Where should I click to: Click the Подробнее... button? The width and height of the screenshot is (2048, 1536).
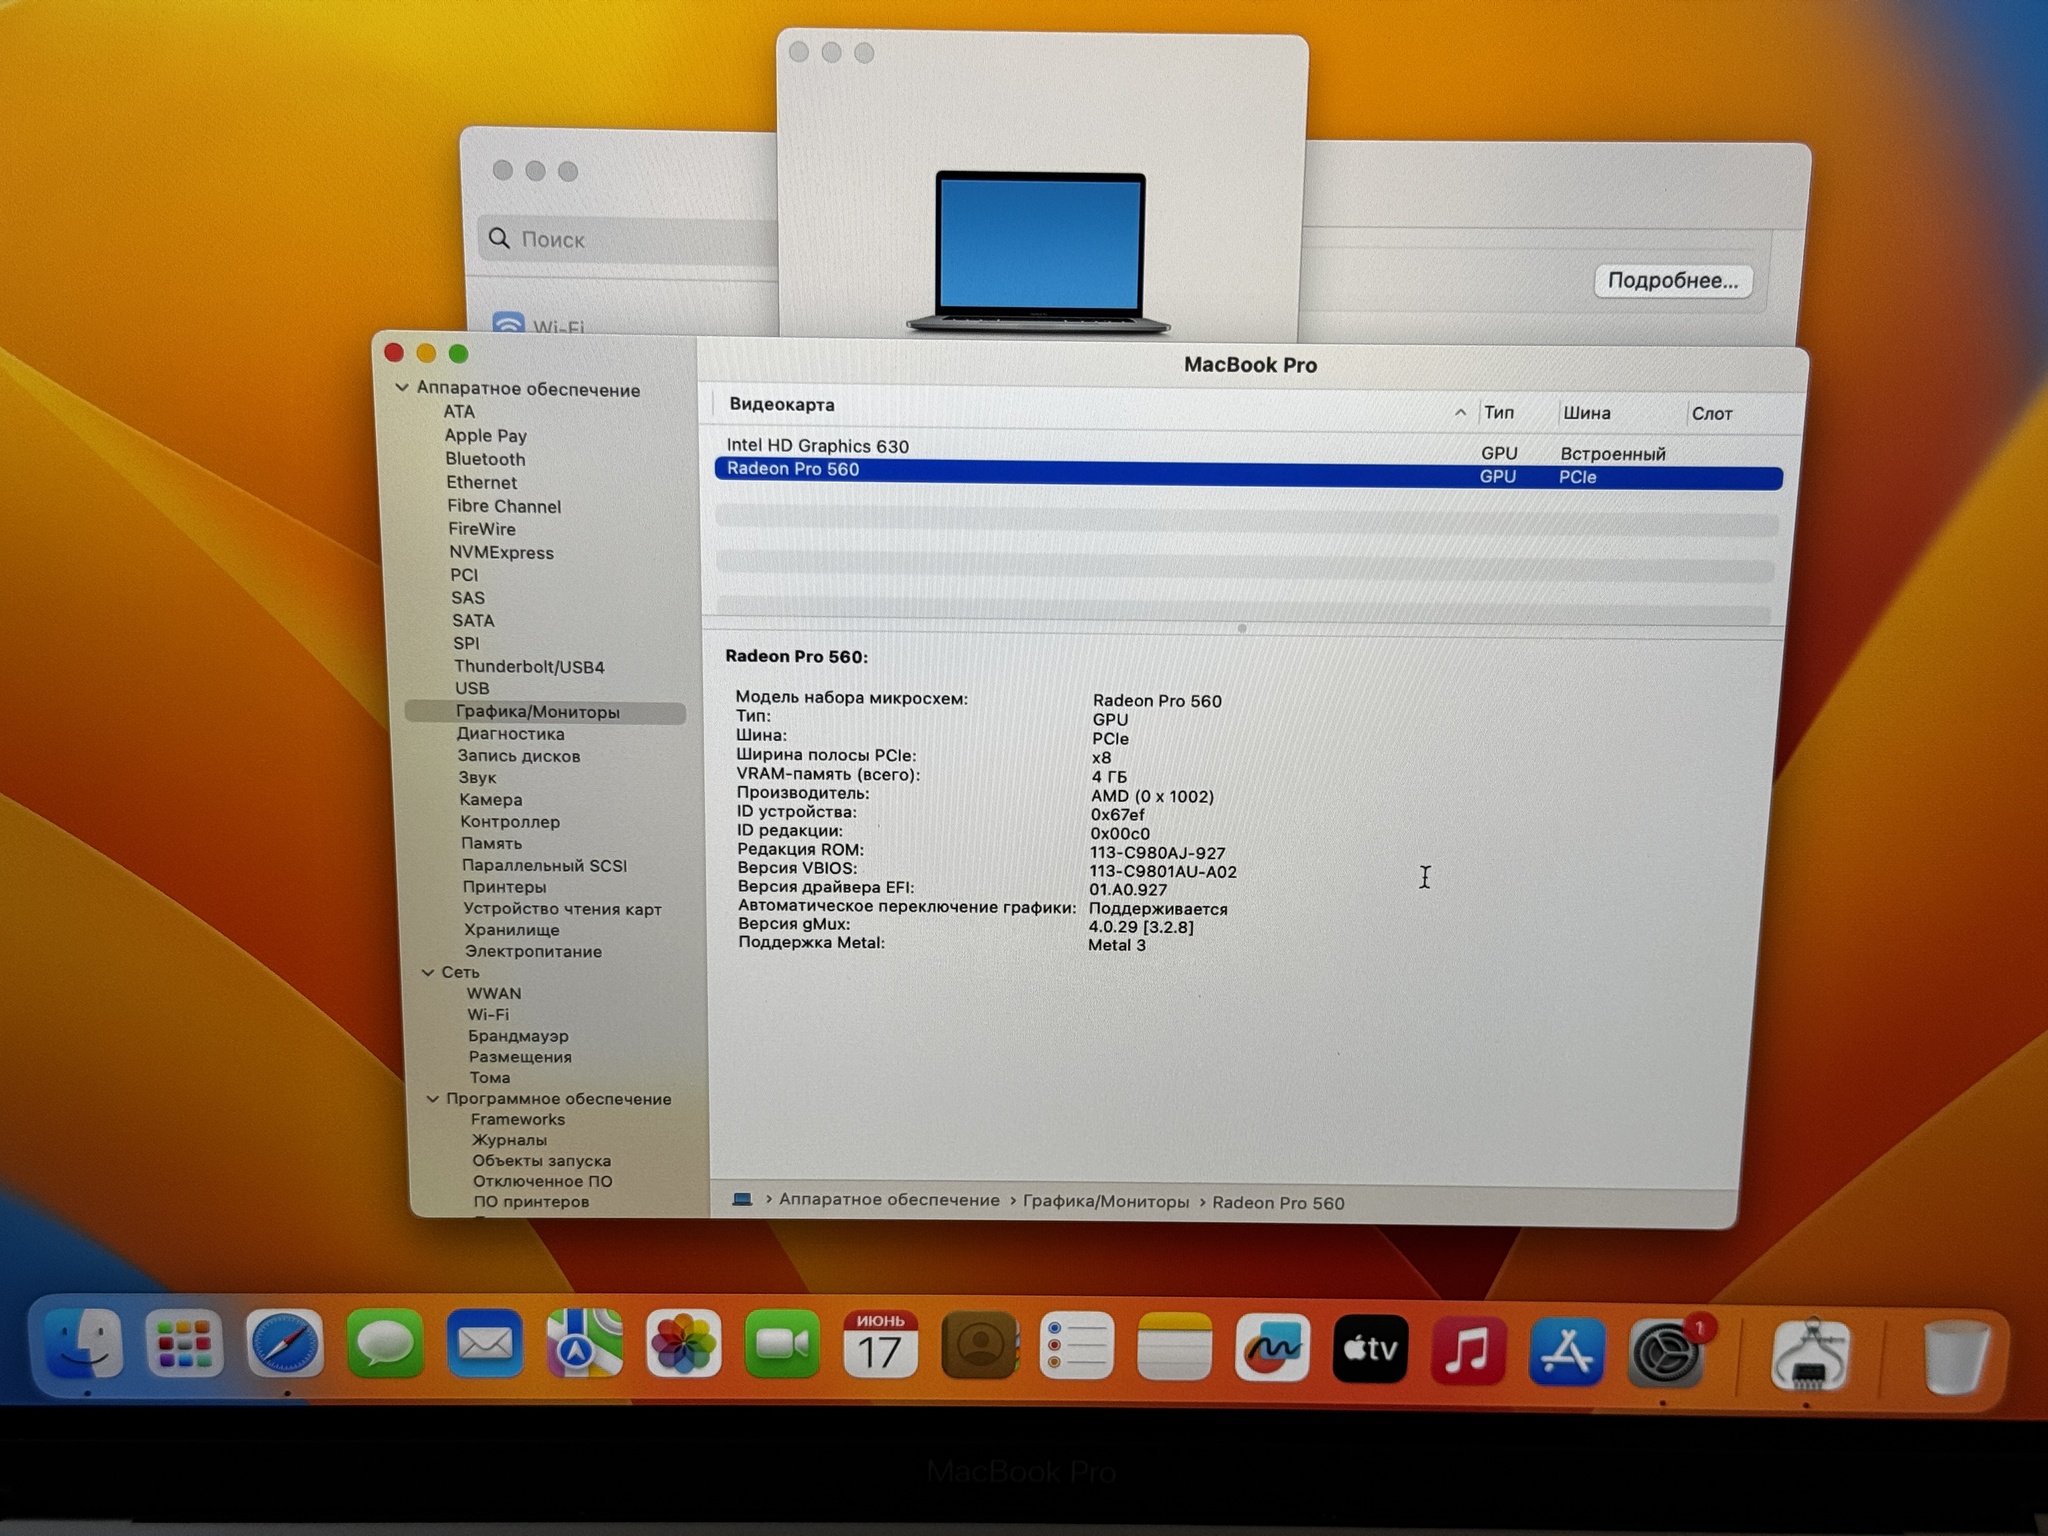pos(1672,281)
